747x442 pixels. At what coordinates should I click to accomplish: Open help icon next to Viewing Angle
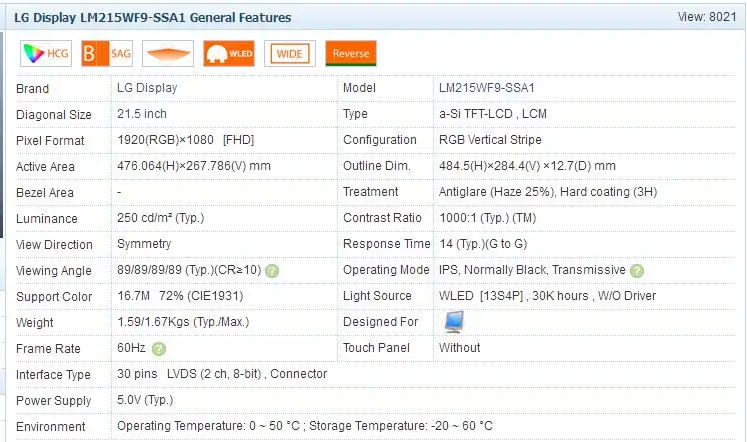click(x=272, y=271)
